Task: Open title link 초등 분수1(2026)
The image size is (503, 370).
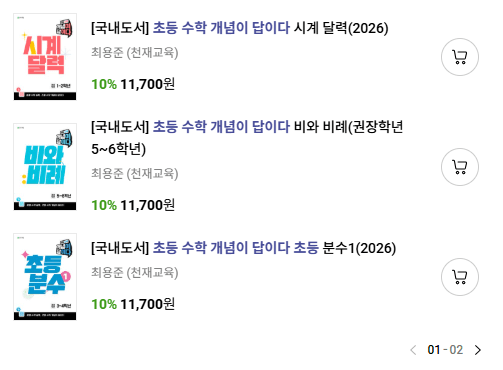Action: (244, 248)
